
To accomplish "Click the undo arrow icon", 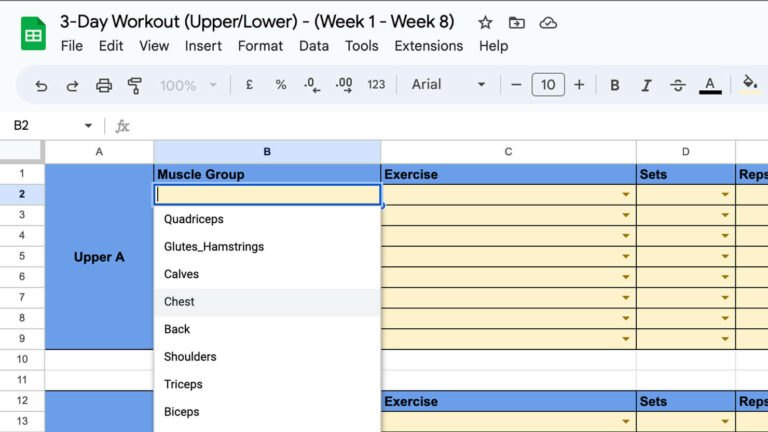I will tap(41, 85).
